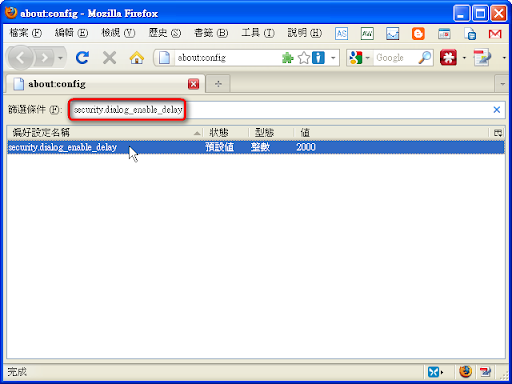Viewport: 512px width, 384px height.
Task: Click the about:config address bar text
Action: pyautogui.click(x=202, y=58)
